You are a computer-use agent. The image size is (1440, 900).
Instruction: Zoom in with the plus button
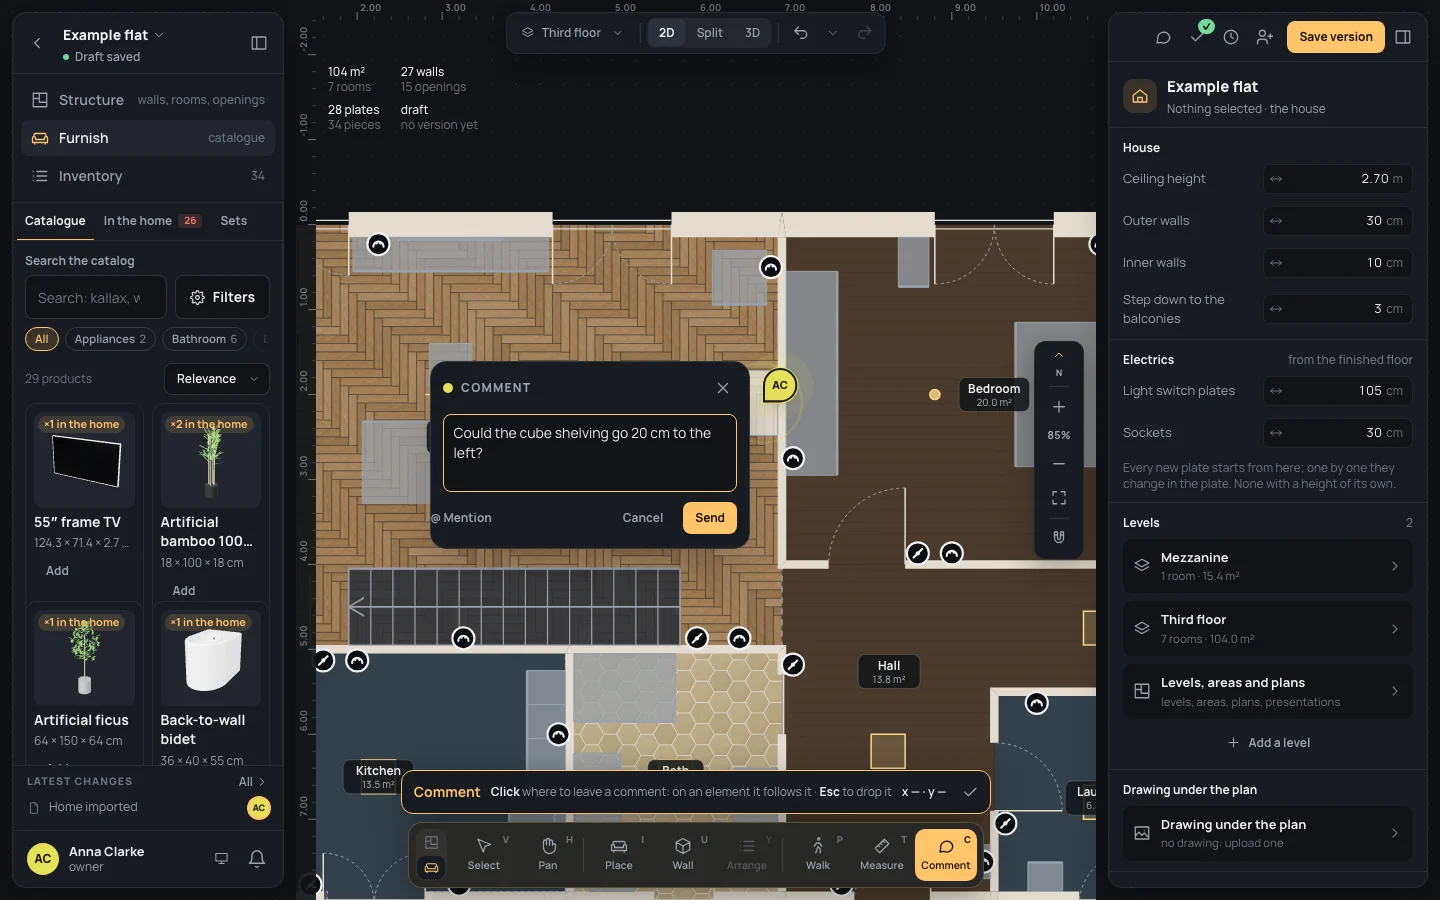click(x=1059, y=407)
